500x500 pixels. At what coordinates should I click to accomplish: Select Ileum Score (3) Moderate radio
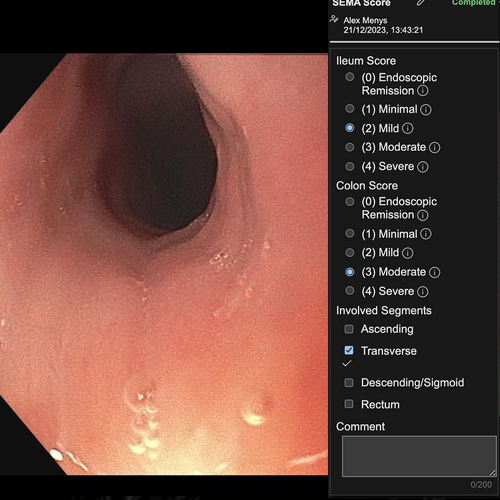(350, 147)
